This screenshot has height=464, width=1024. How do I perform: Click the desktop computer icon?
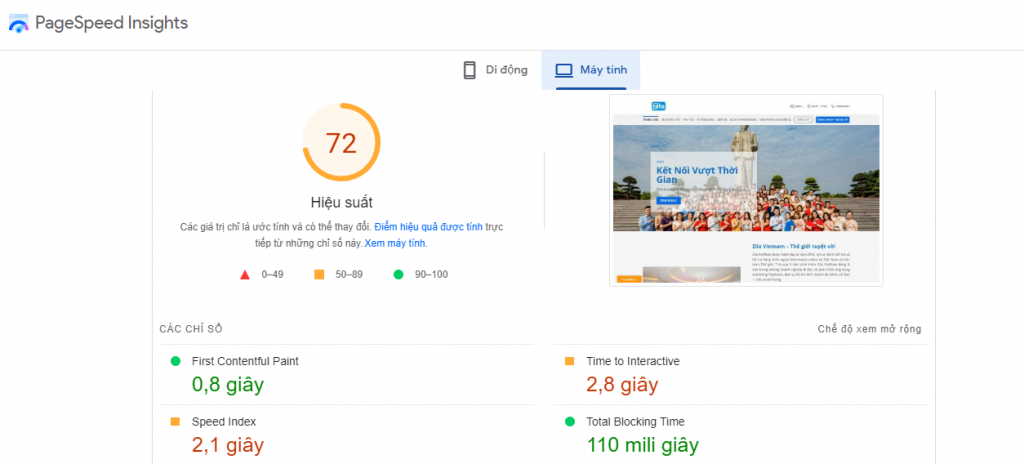click(563, 71)
